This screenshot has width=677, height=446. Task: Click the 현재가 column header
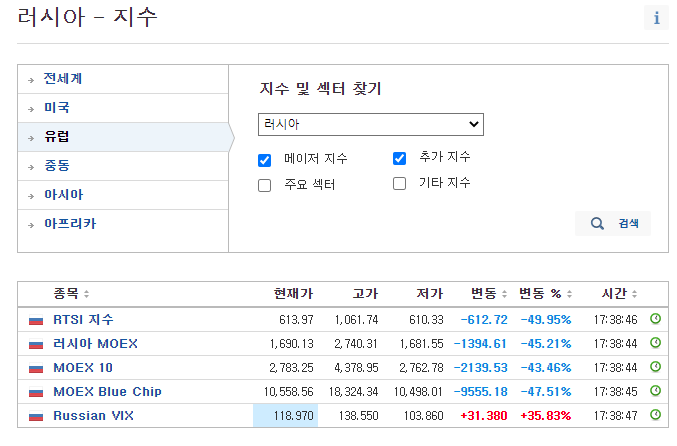coord(293,294)
